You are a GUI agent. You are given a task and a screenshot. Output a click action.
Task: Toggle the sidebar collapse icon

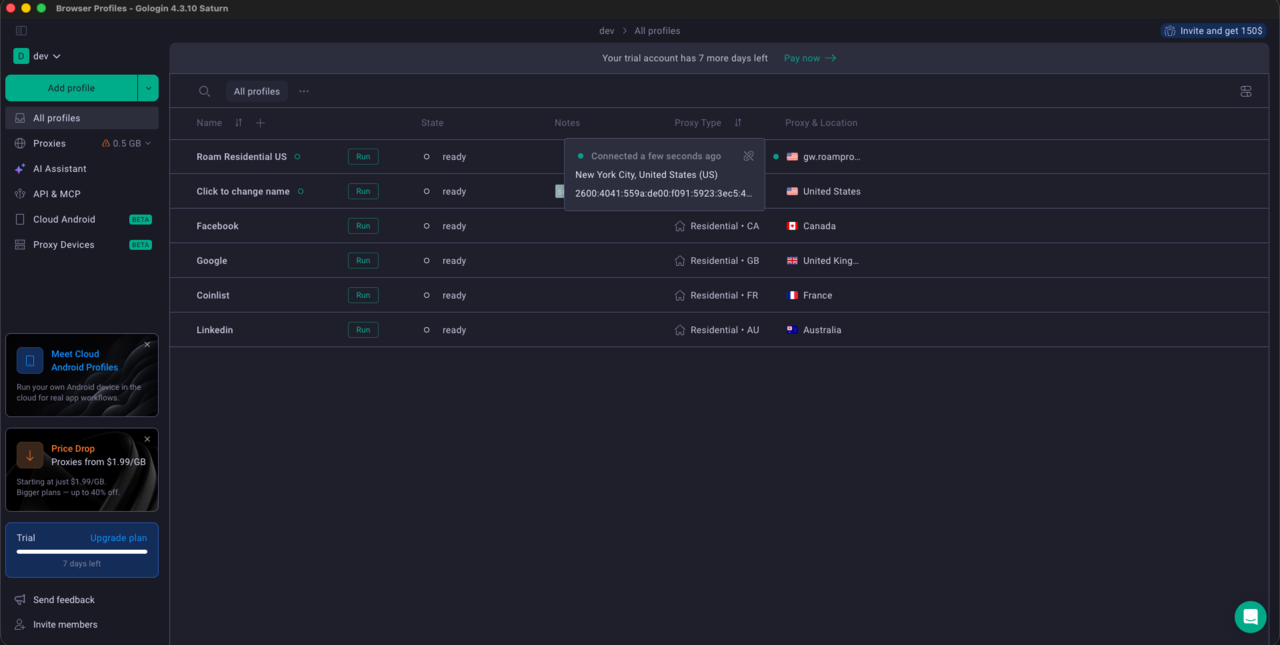coord(21,31)
